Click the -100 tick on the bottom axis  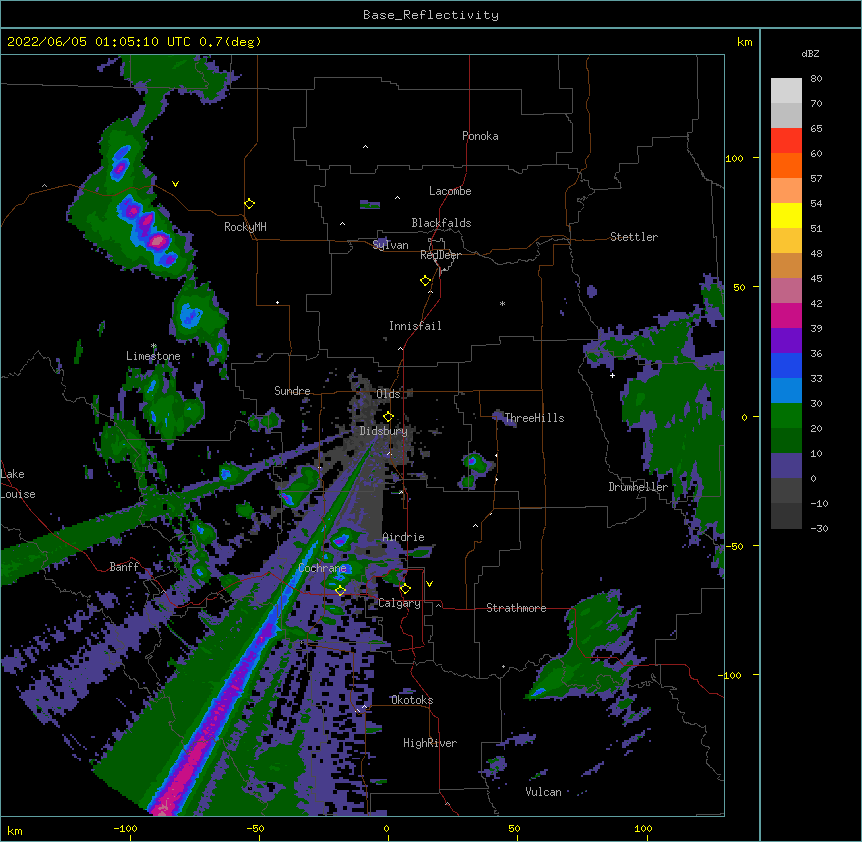coord(125,828)
